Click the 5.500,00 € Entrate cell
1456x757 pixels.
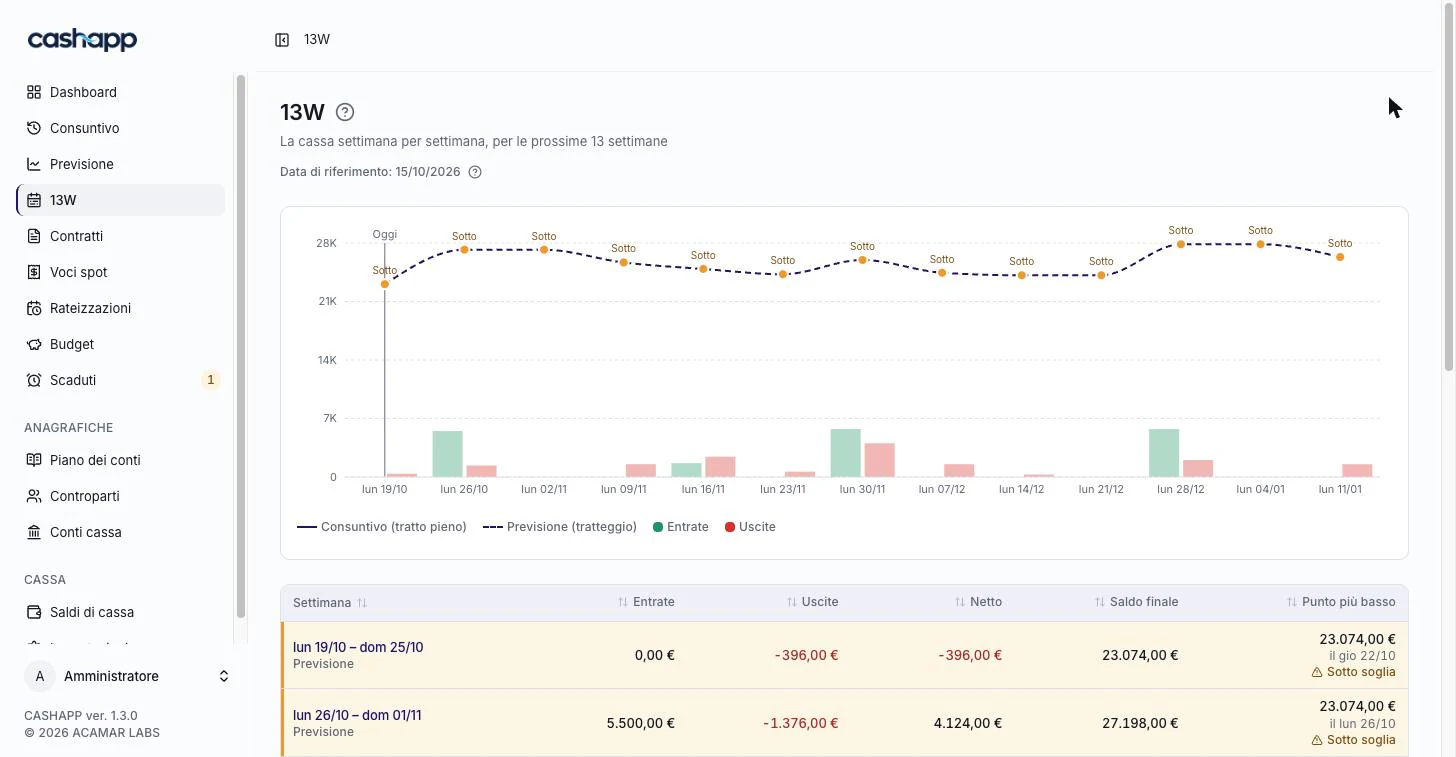641,723
